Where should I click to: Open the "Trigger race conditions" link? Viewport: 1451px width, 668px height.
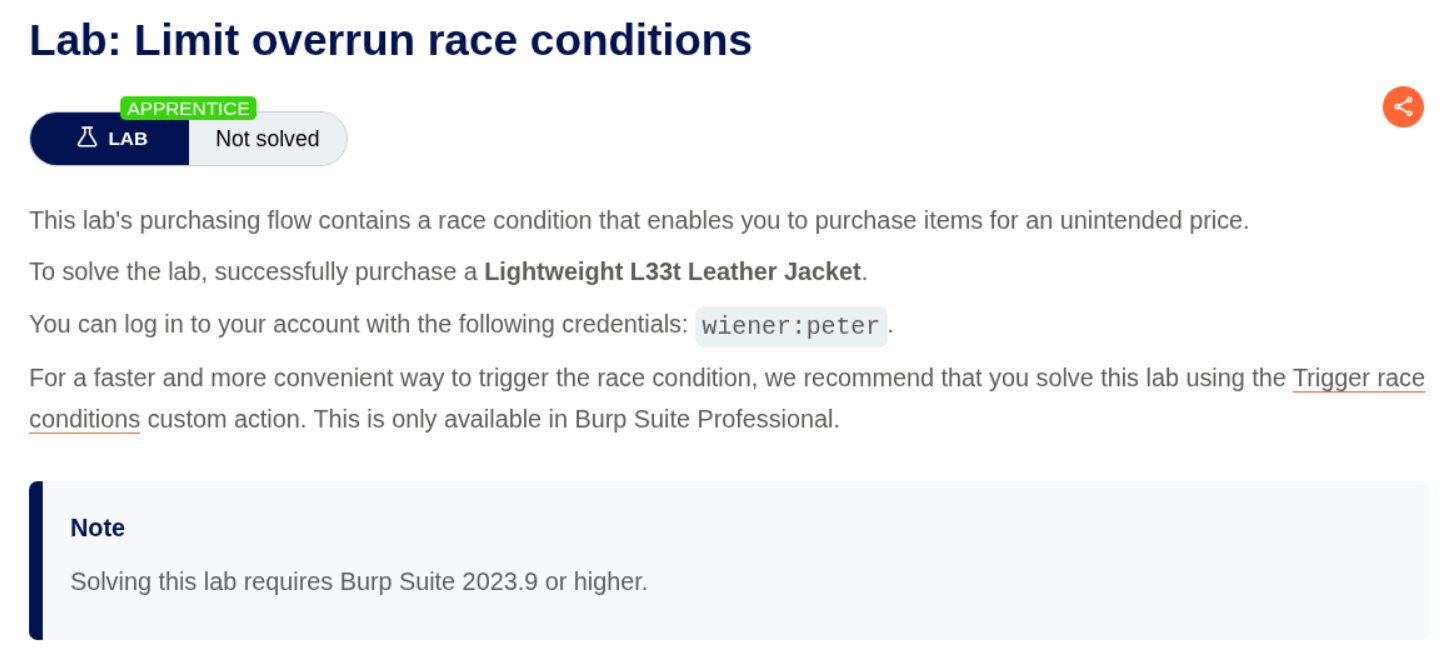[1358, 378]
